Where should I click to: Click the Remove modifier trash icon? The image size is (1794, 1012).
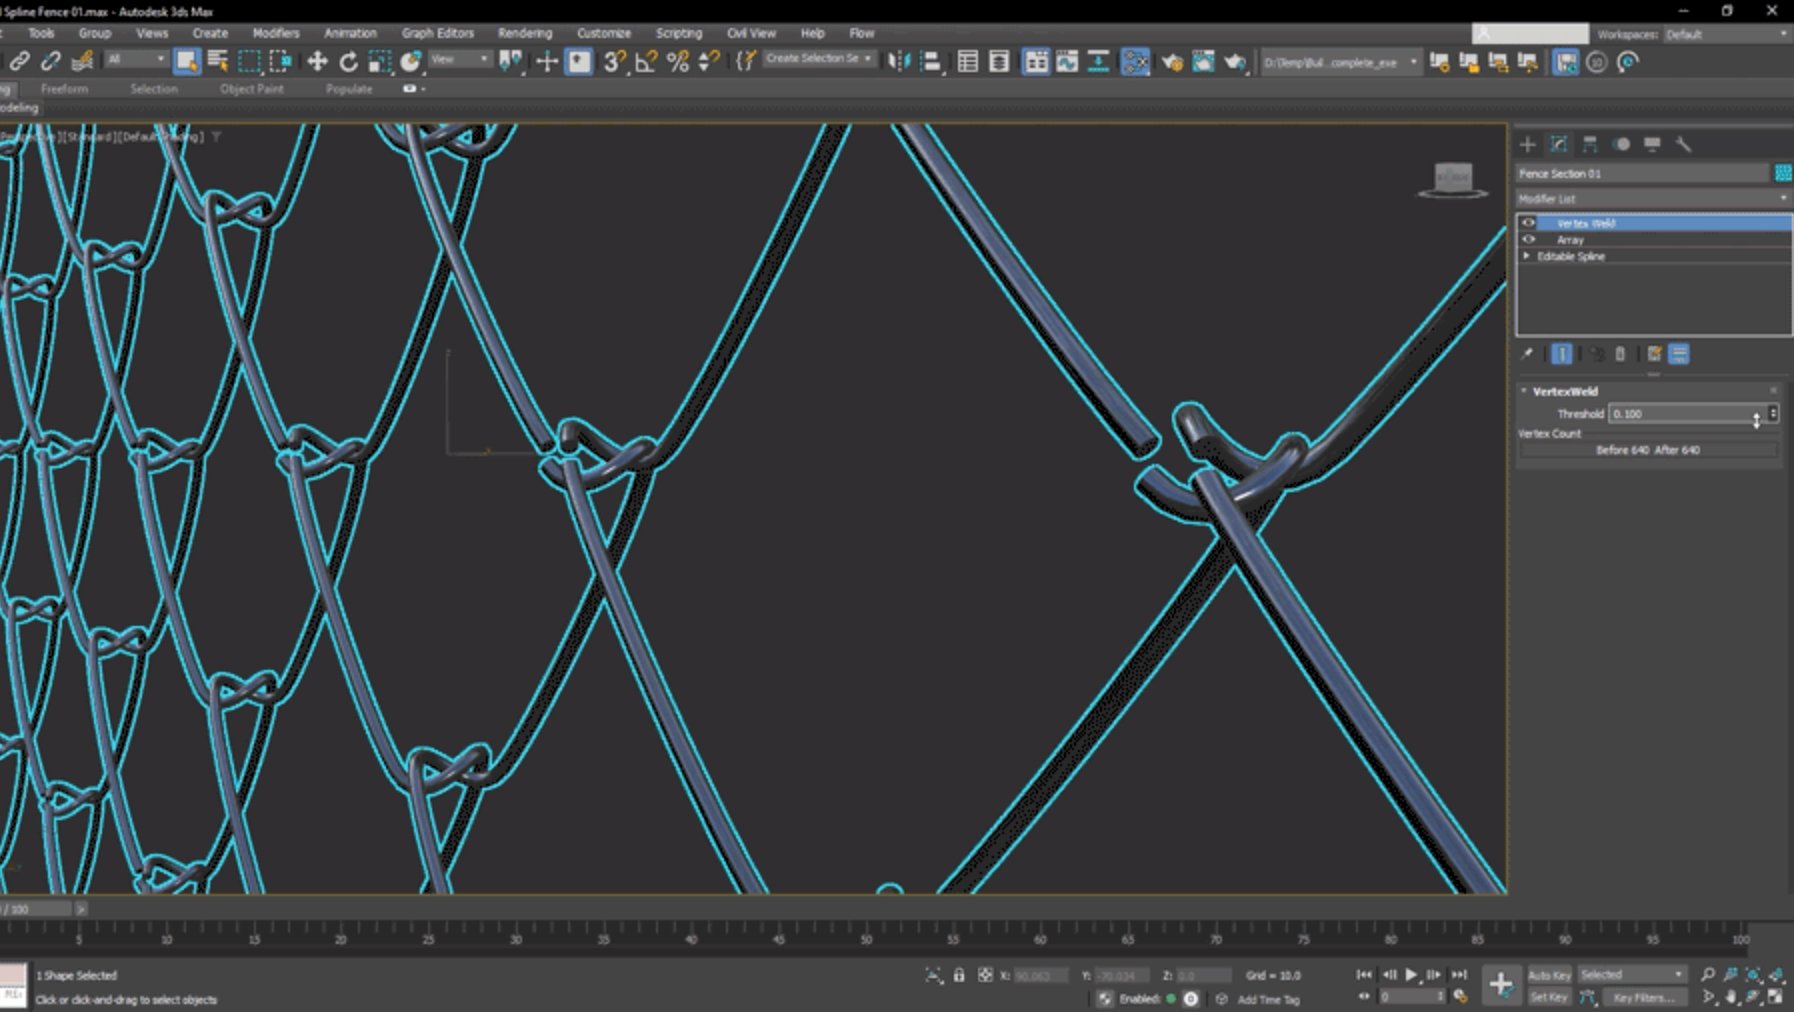tap(1620, 354)
